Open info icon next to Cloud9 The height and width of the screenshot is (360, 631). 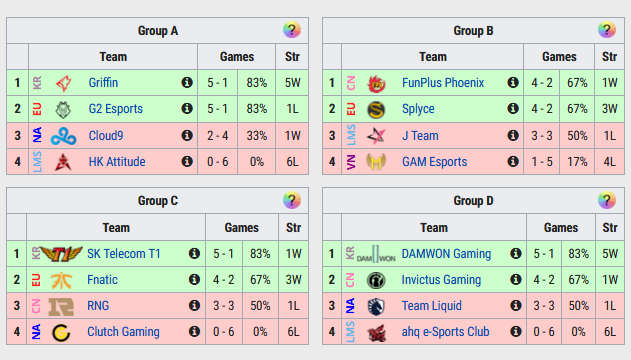point(187,136)
